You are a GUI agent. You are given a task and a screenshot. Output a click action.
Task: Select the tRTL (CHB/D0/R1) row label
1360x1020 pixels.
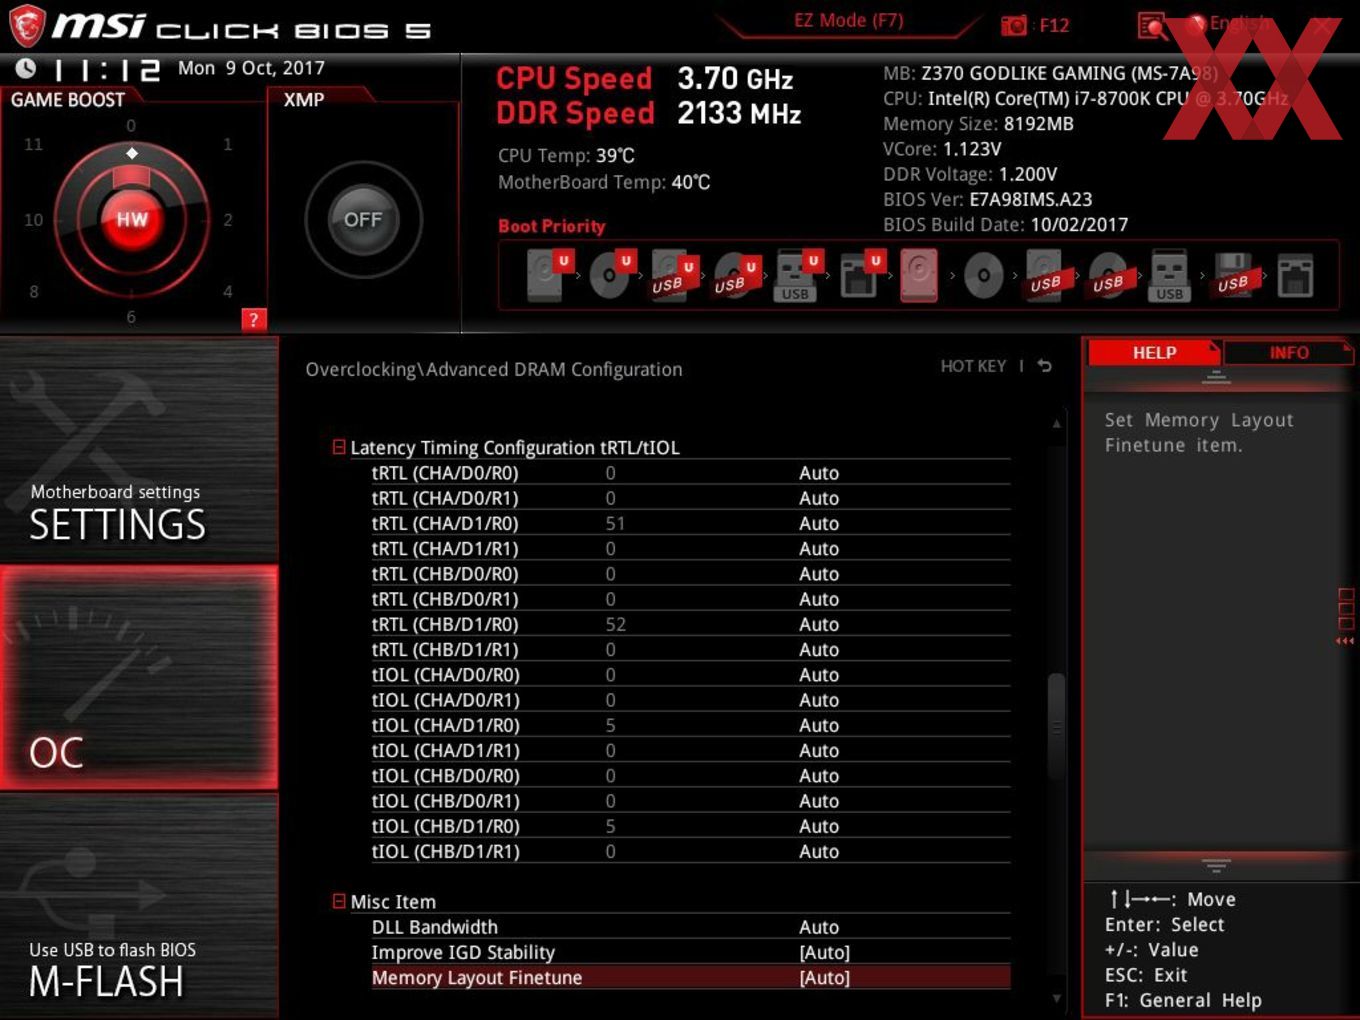click(x=445, y=599)
